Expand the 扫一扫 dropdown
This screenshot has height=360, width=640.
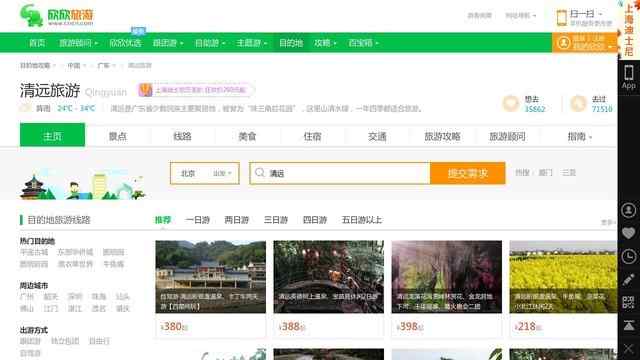[600, 14]
